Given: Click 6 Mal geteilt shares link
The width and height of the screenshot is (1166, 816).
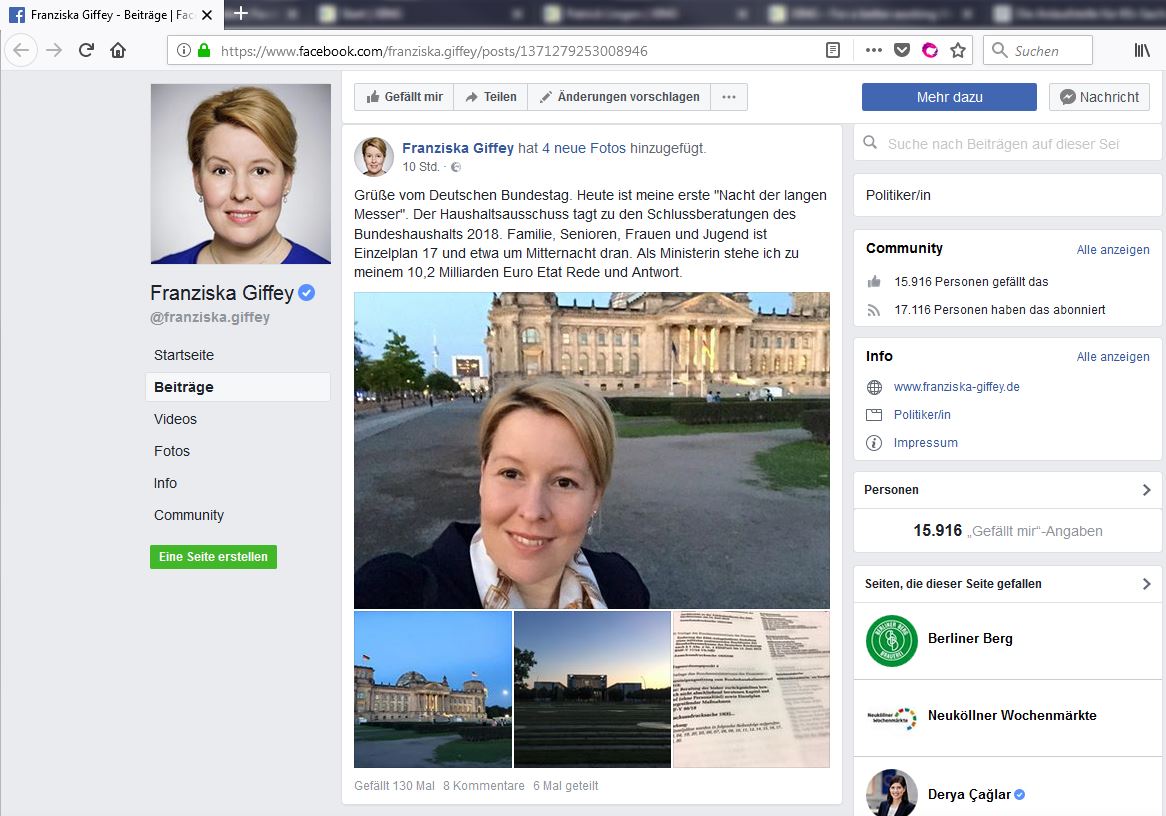Looking at the screenshot, I should click(x=565, y=786).
